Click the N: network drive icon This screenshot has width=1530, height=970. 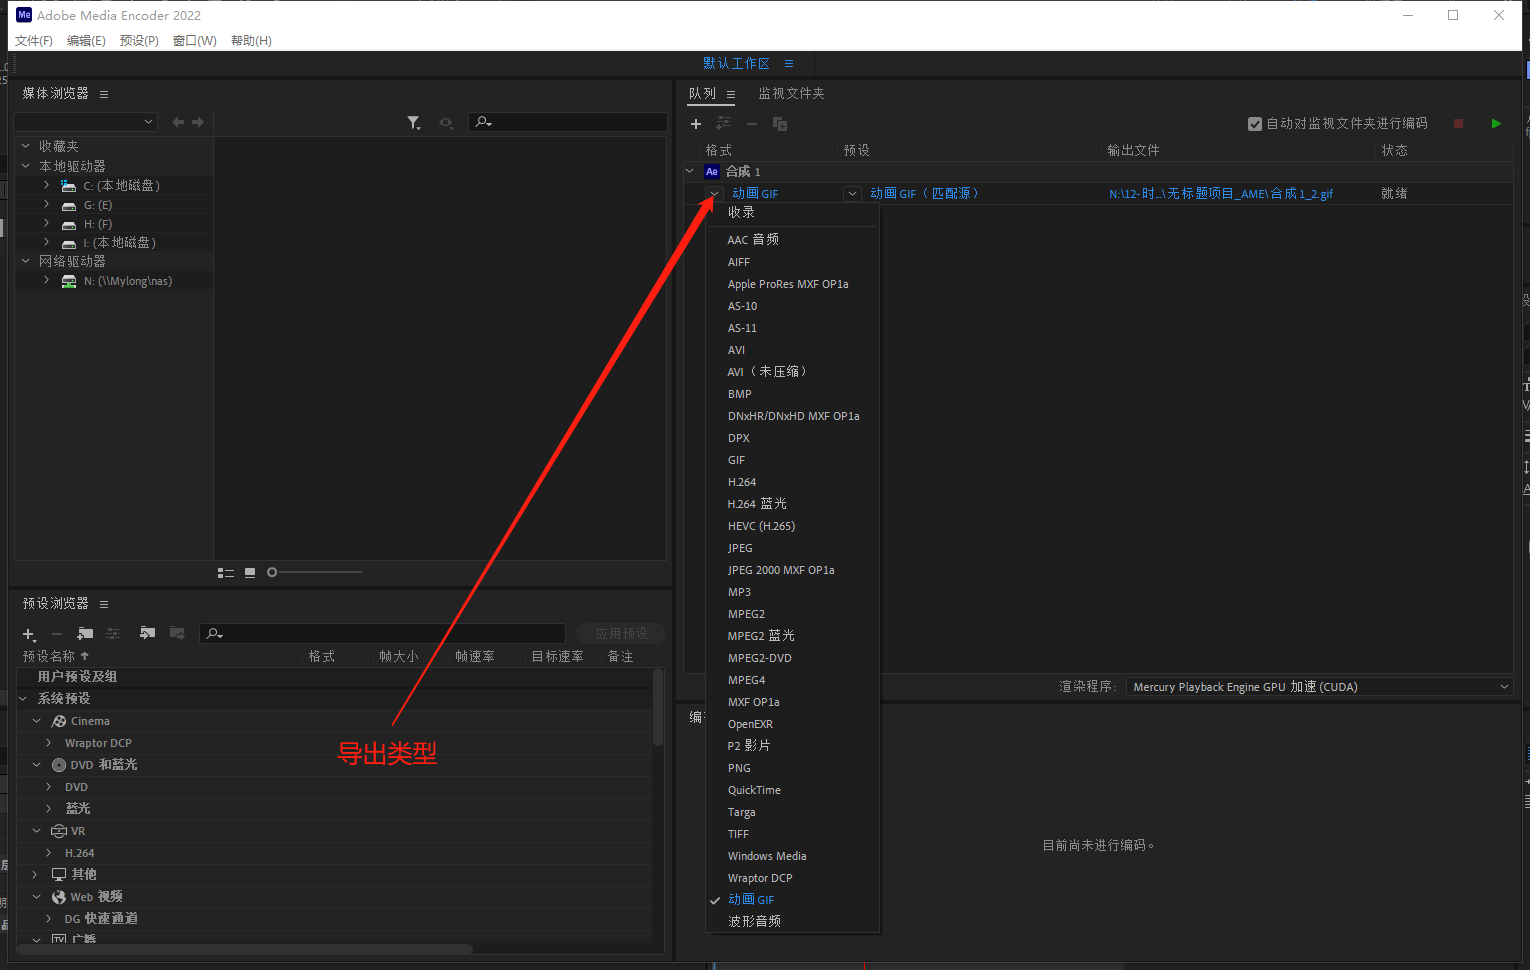(x=69, y=281)
